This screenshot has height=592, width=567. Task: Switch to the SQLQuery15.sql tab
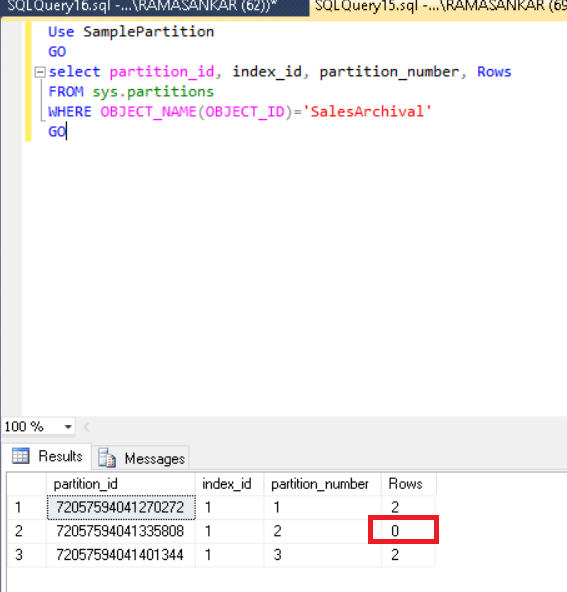click(x=439, y=7)
